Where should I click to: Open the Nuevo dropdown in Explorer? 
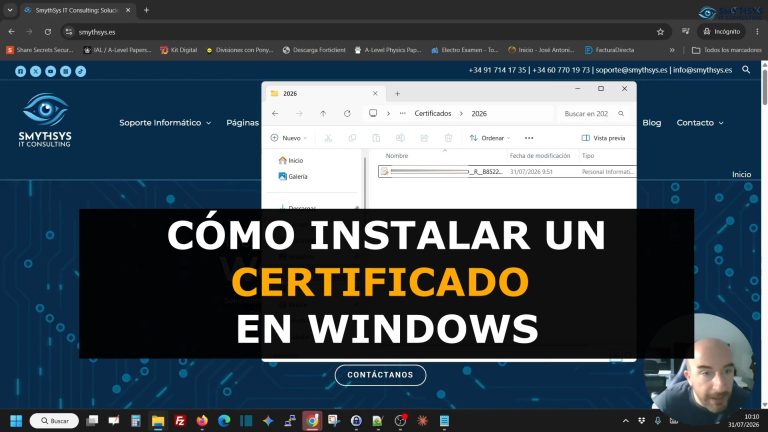(288, 138)
